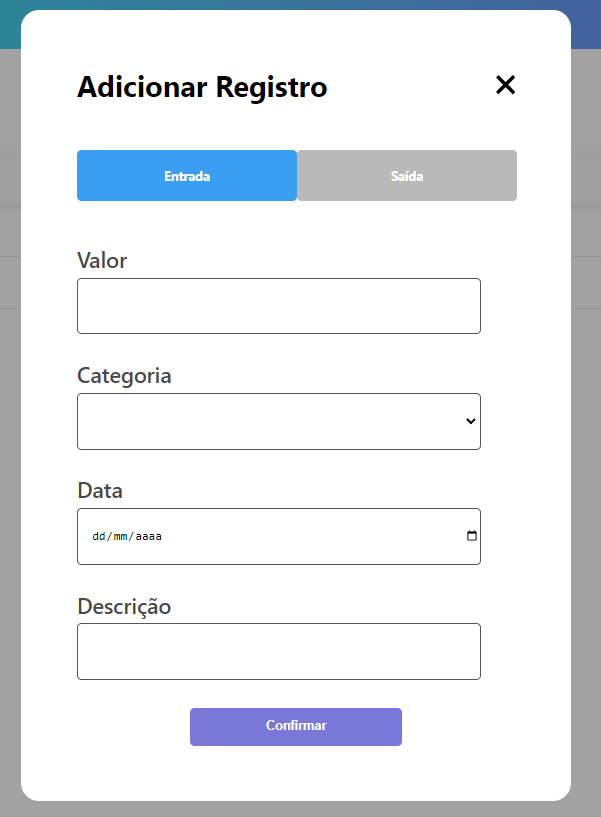Image resolution: width=601 pixels, height=817 pixels.
Task: Select Entrada as the record type
Action: click(187, 175)
